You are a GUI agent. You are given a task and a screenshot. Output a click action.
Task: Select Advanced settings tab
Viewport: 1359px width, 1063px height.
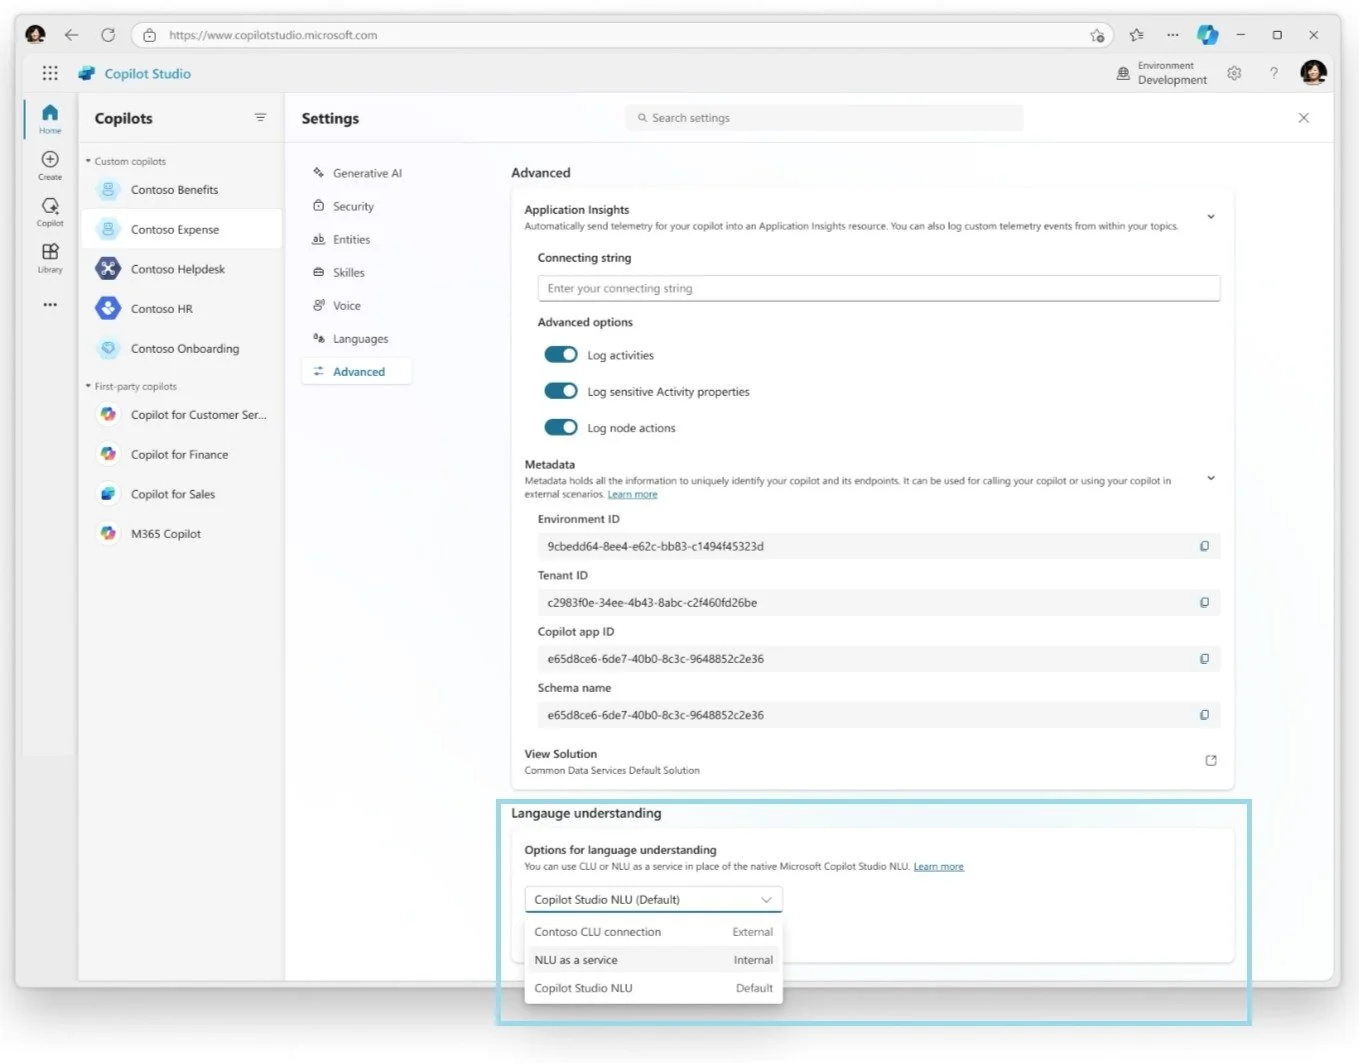click(357, 372)
